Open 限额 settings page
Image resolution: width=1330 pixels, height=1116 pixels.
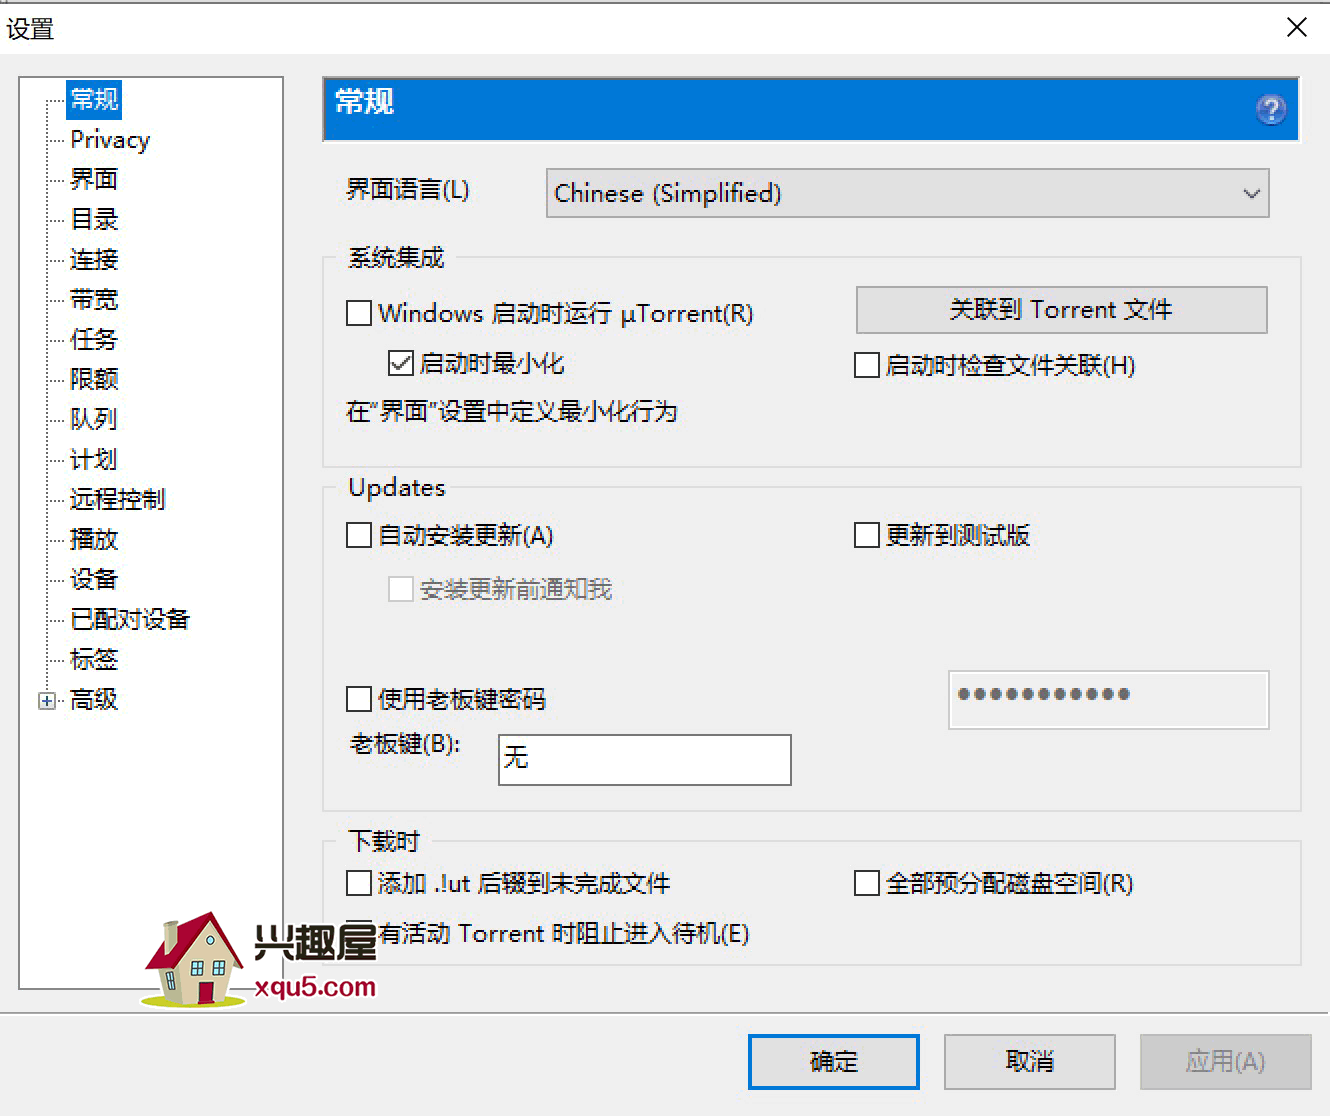pos(94,379)
